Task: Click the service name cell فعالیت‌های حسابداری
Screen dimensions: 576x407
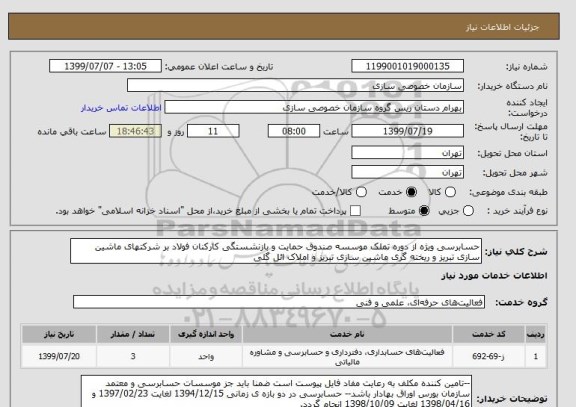Action: coord(347,356)
